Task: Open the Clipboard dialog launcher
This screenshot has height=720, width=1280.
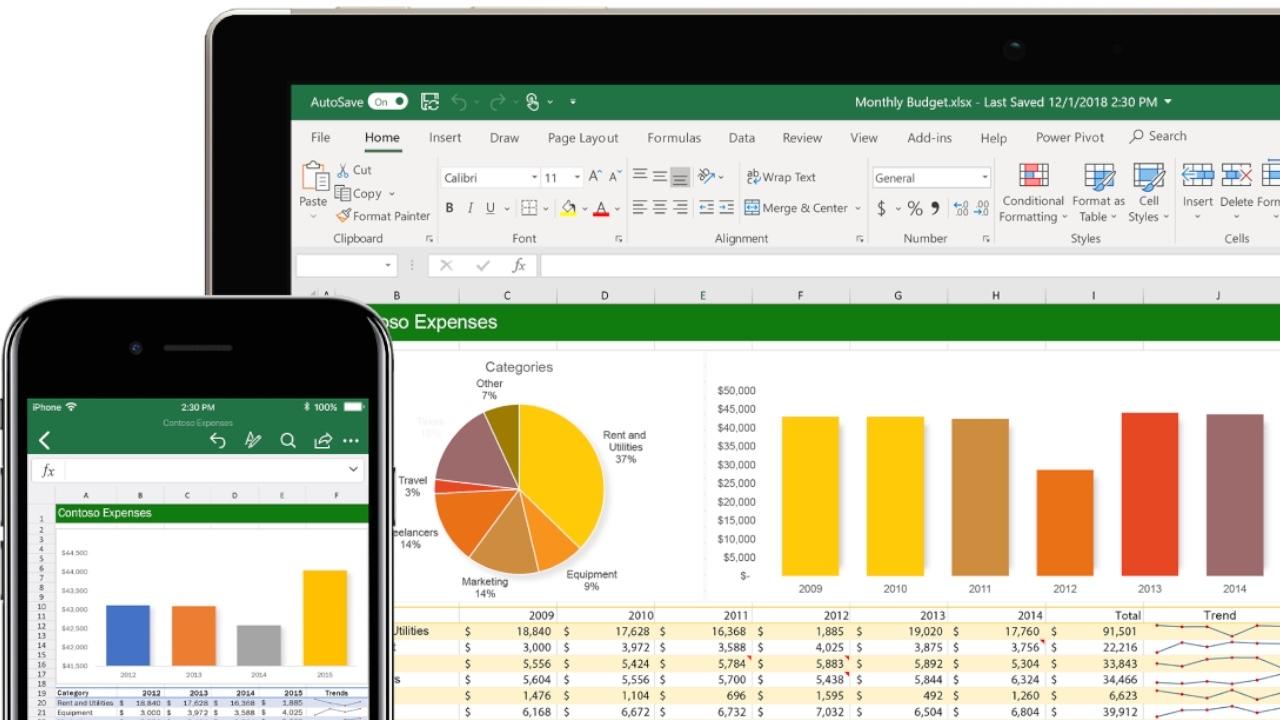Action: tap(429, 239)
